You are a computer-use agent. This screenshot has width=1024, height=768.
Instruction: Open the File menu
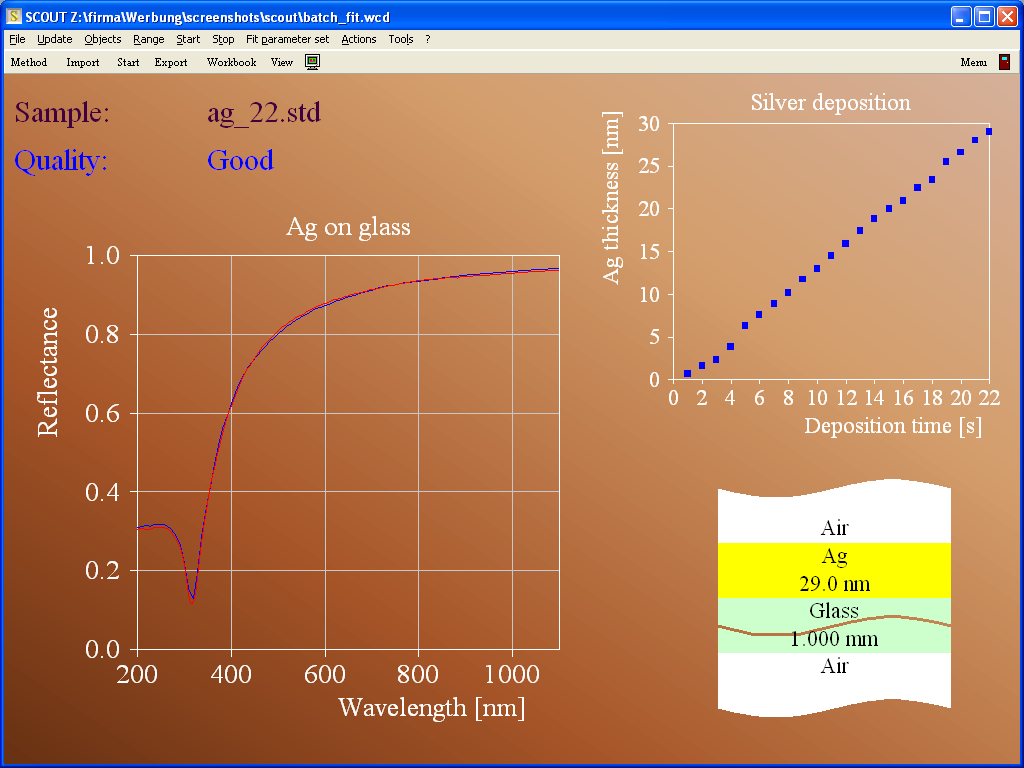coord(17,39)
